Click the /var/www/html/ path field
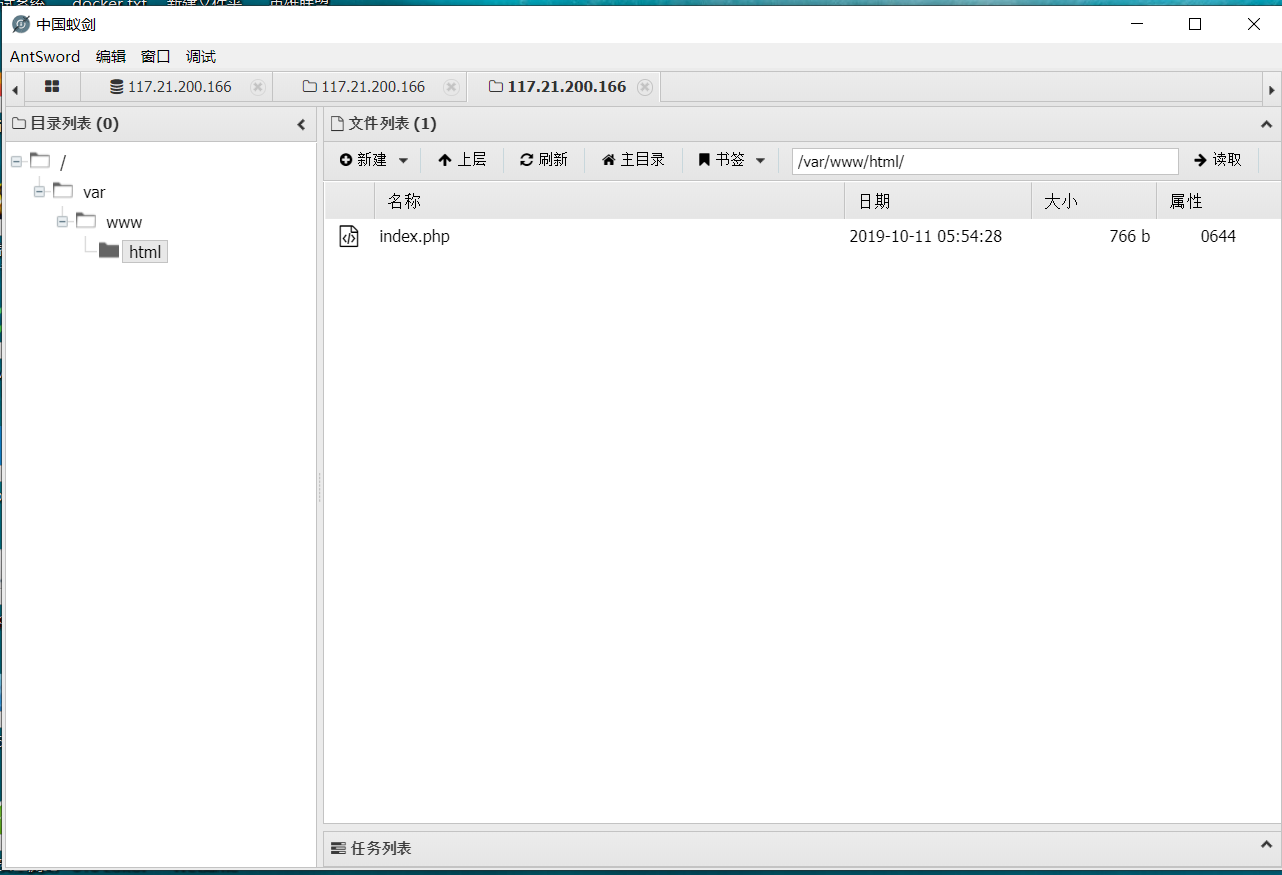 pyautogui.click(x=985, y=161)
